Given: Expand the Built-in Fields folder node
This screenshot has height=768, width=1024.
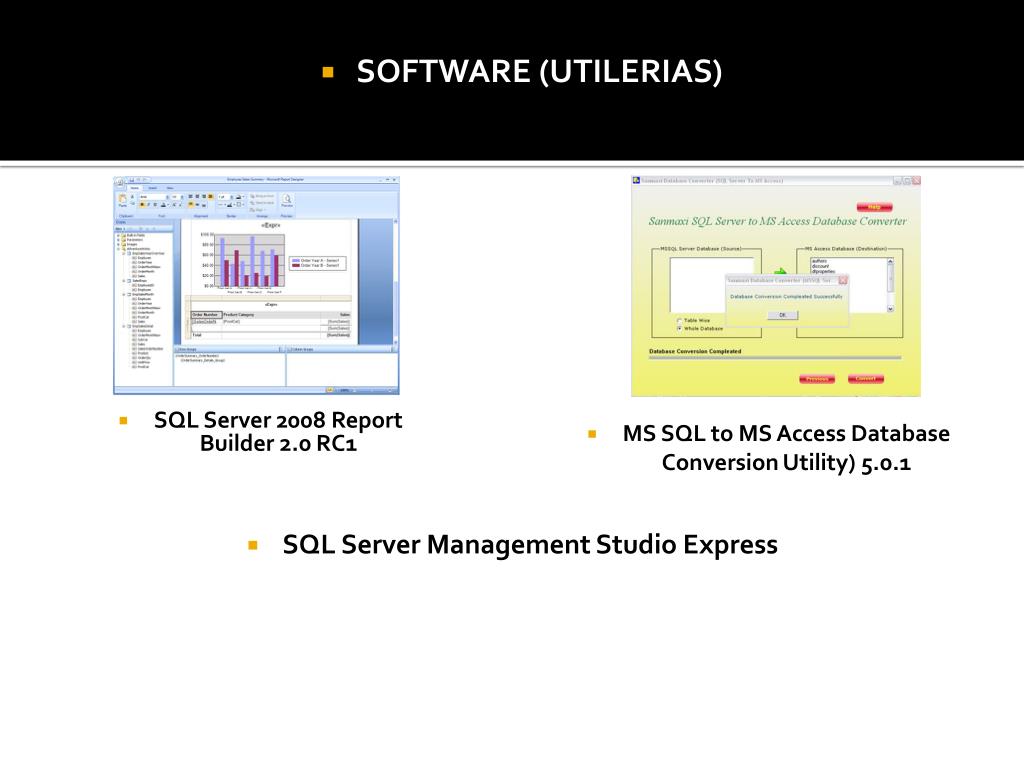Looking at the screenshot, I should click(118, 235).
